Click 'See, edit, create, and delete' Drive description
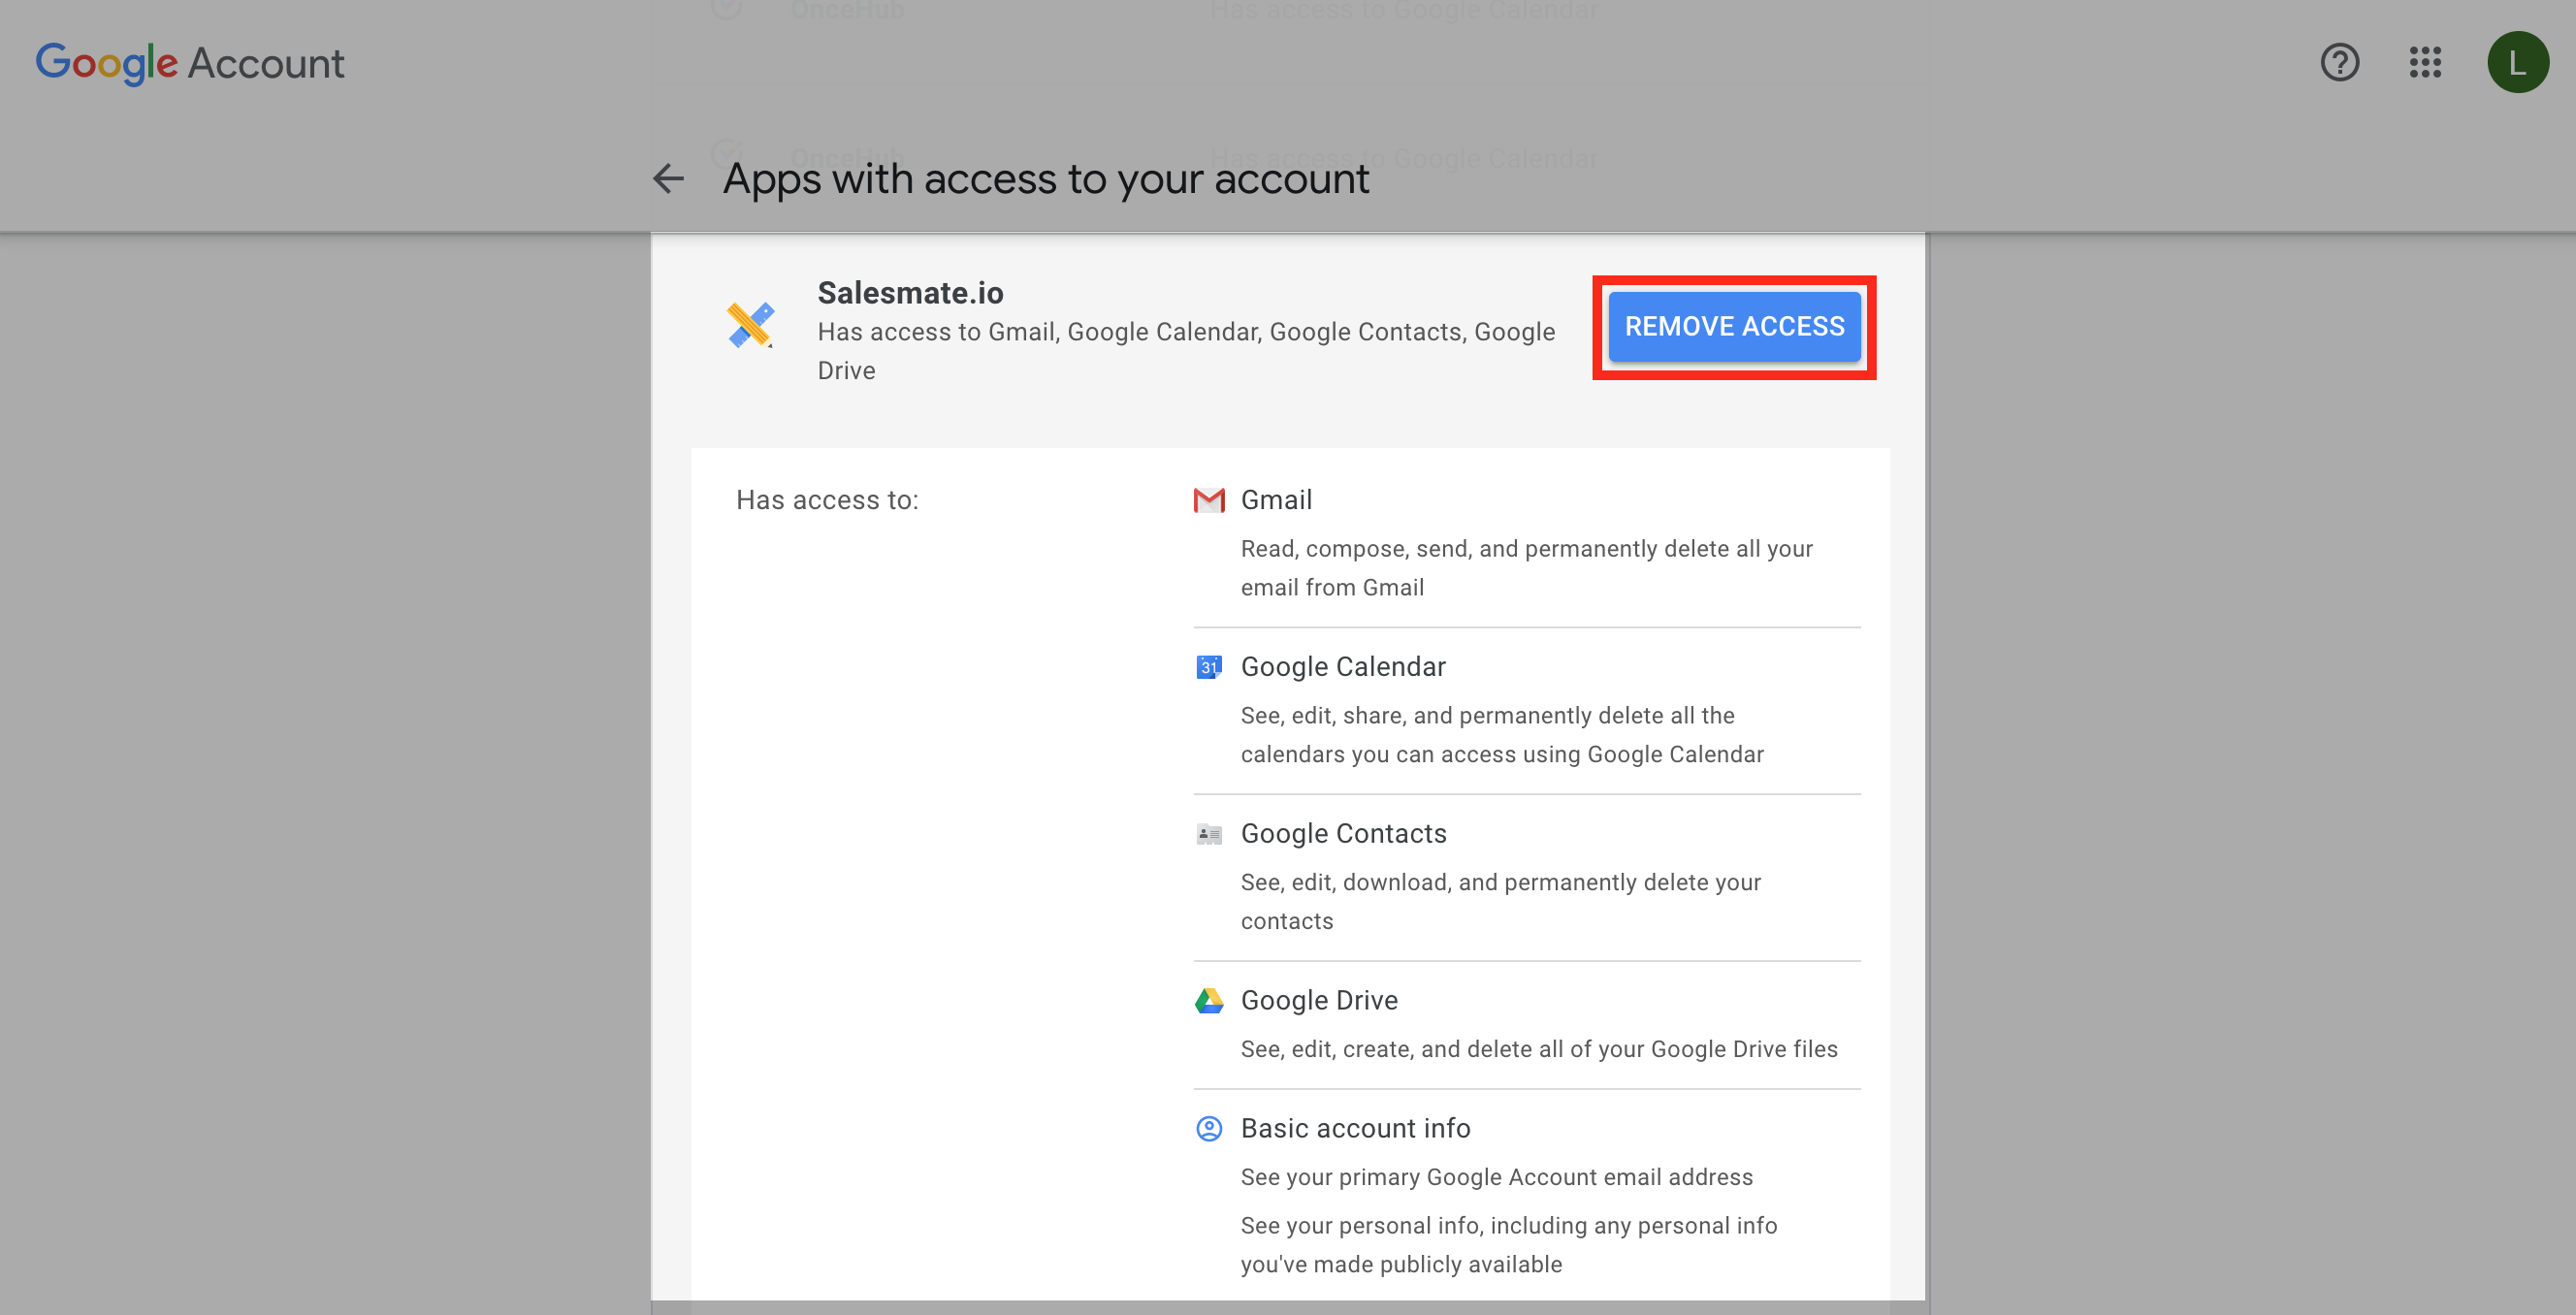The image size is (2576, 1315). [1539, 1049]
